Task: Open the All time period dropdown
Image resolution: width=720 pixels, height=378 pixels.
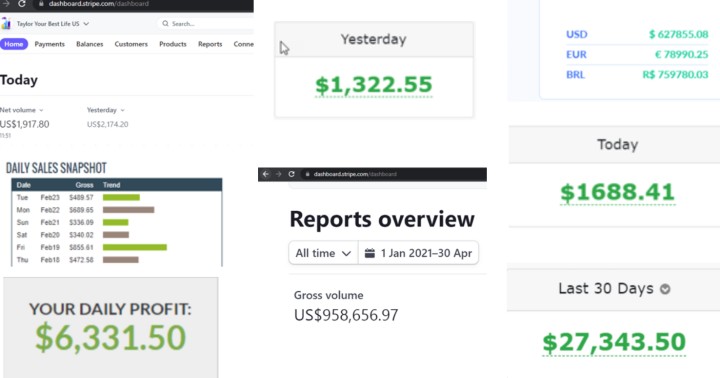Action: coord(323,253)
